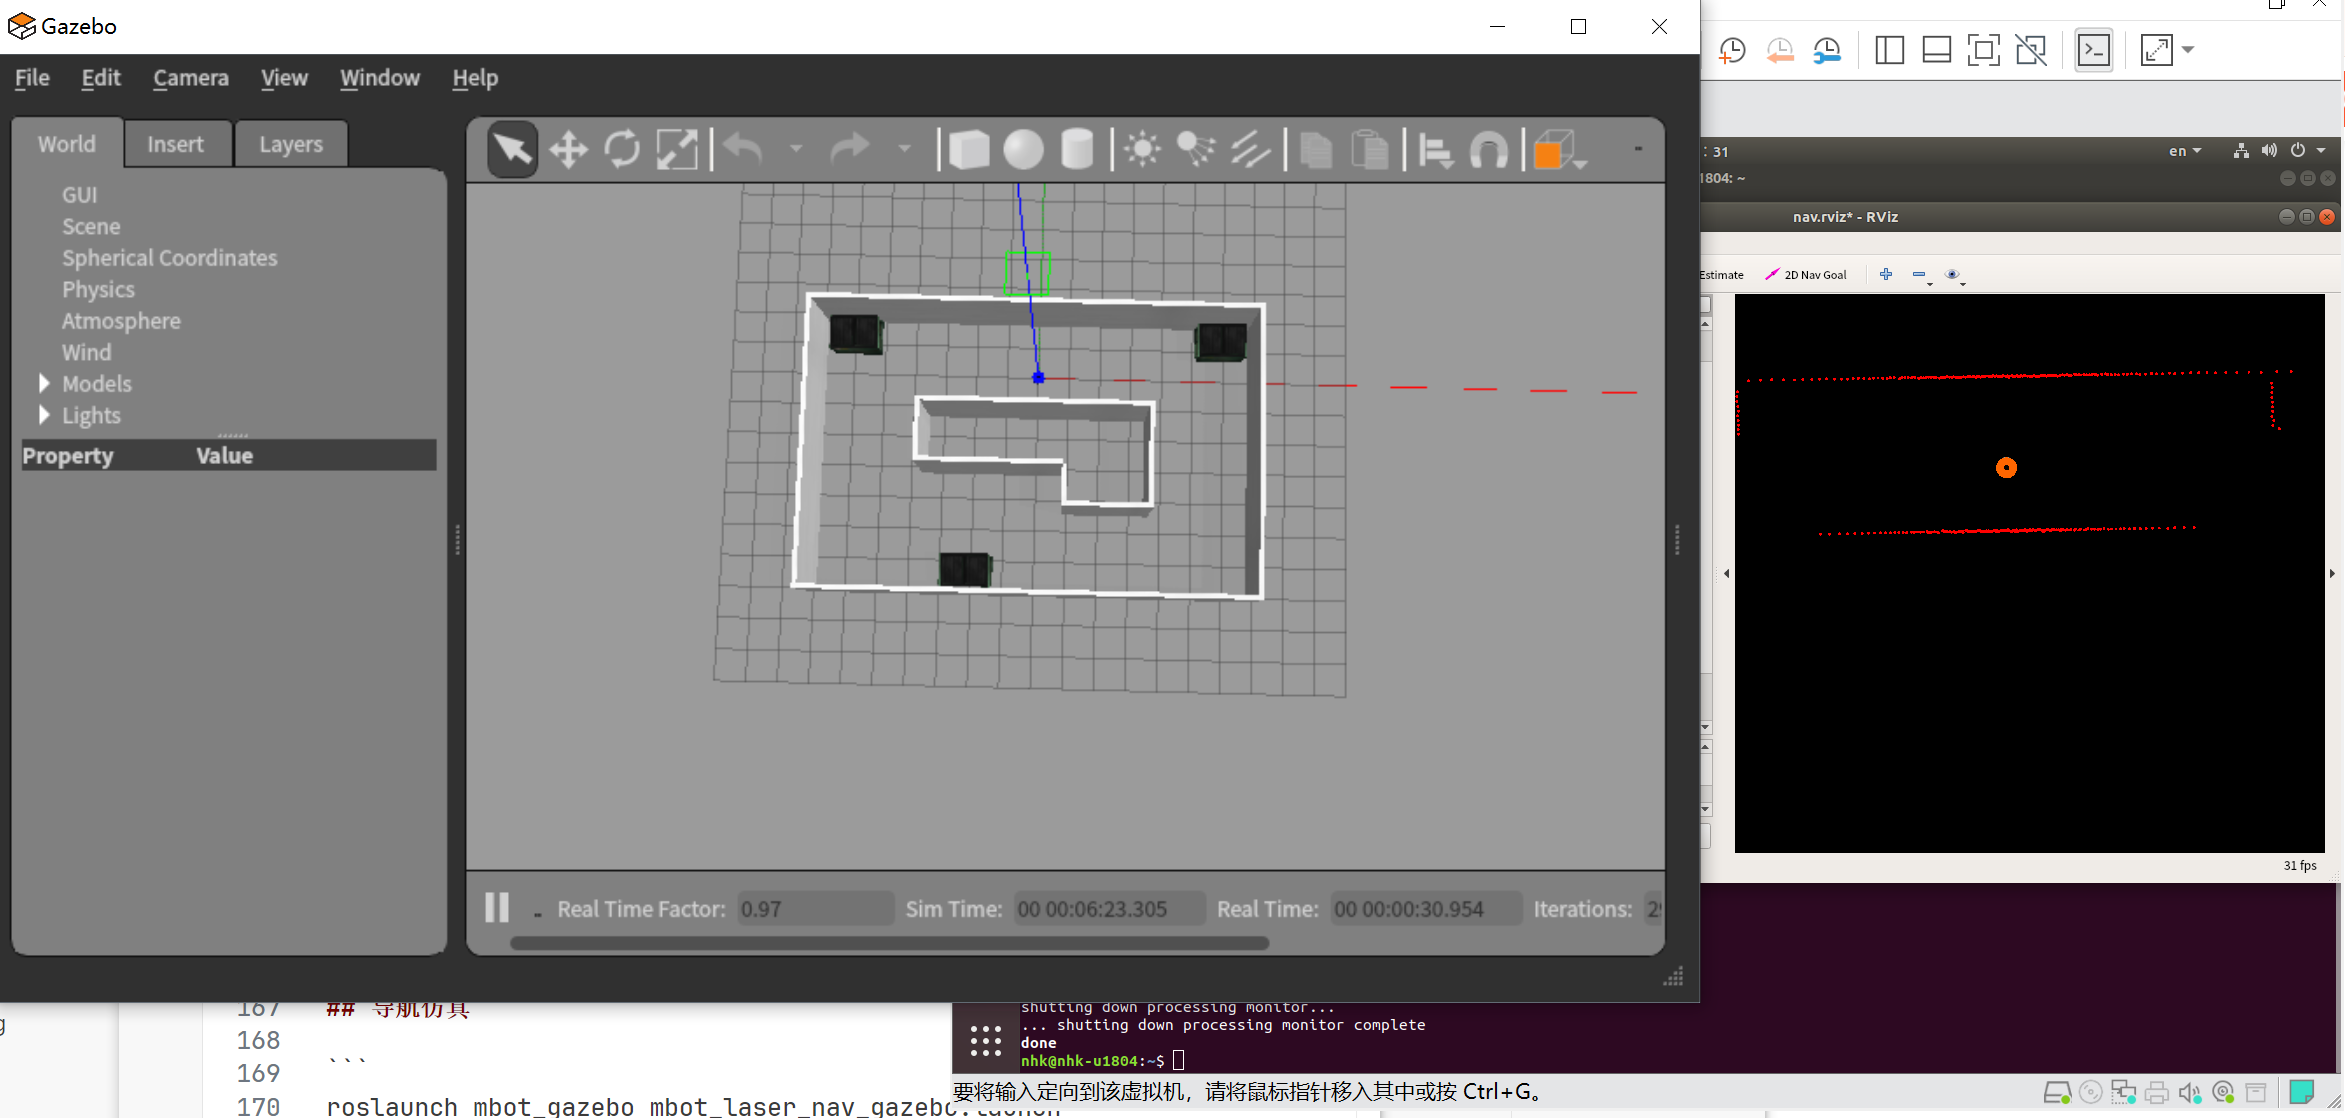Open the undo history dropdown arrow
This screenshot has height=1118, width=2345.
click(x=796, y=149)
